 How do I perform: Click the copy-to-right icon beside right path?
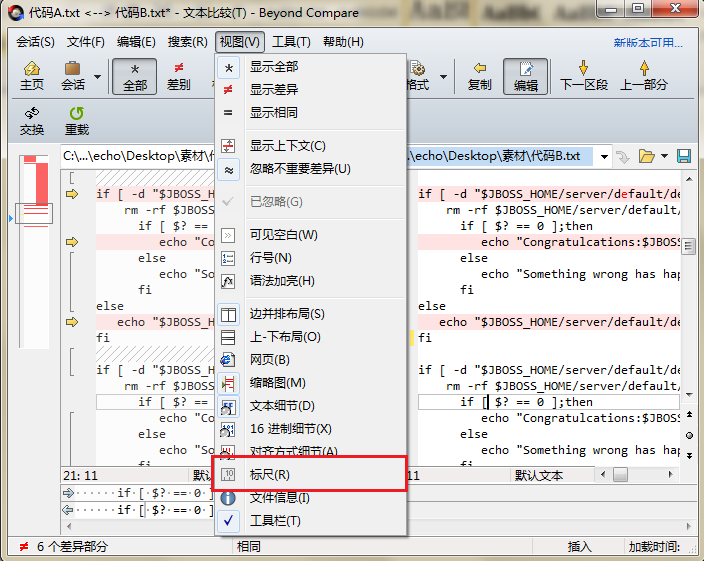point(623,157)
